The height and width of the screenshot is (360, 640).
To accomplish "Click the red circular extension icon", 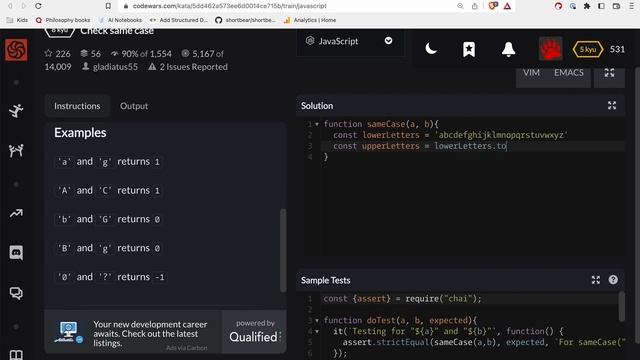I will click(x=558, y=6).
